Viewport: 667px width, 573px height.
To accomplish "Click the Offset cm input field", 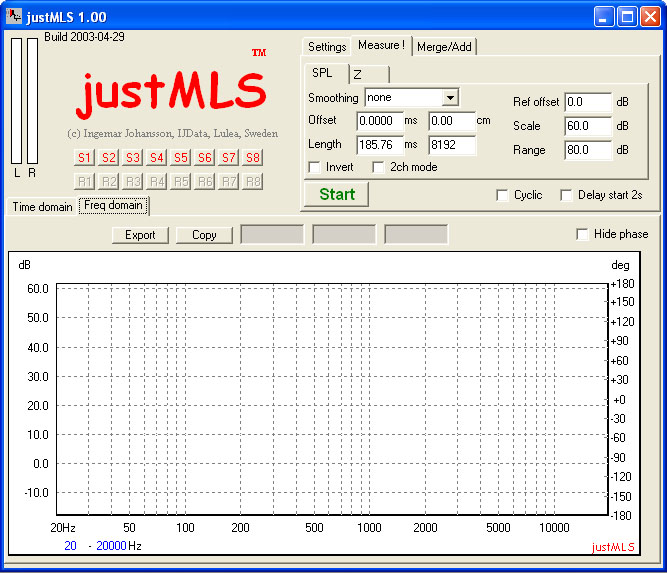I will (451, 121).
